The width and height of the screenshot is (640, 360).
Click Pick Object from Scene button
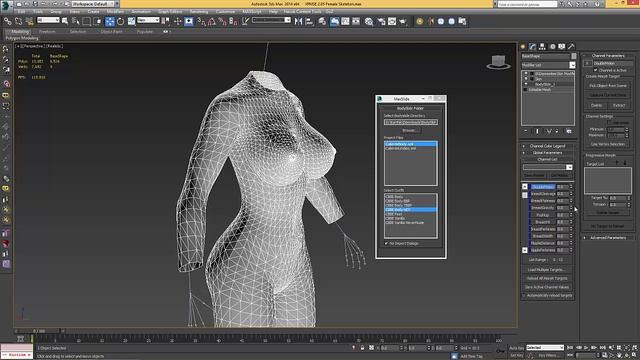[608, 86]
